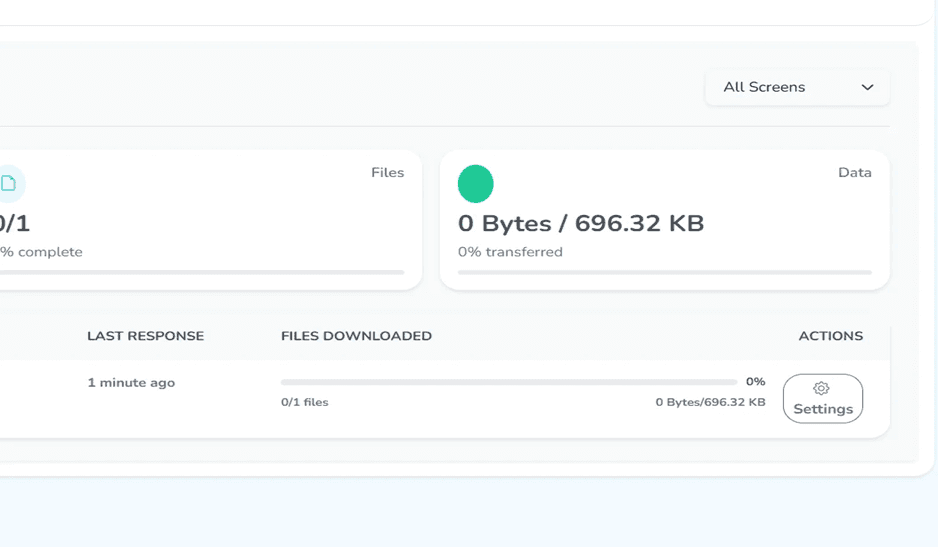This screenshot has width=938, height=547.
Task: Click the '% complete' label in Files card
Action: pos(41,252)
